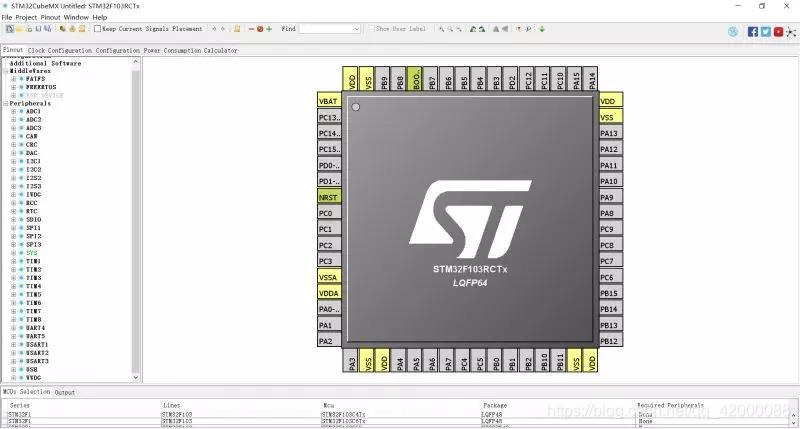Screen dimensions: 800x429
Task: Click the first new-project toolbar icon
Action: coord(10,29)
